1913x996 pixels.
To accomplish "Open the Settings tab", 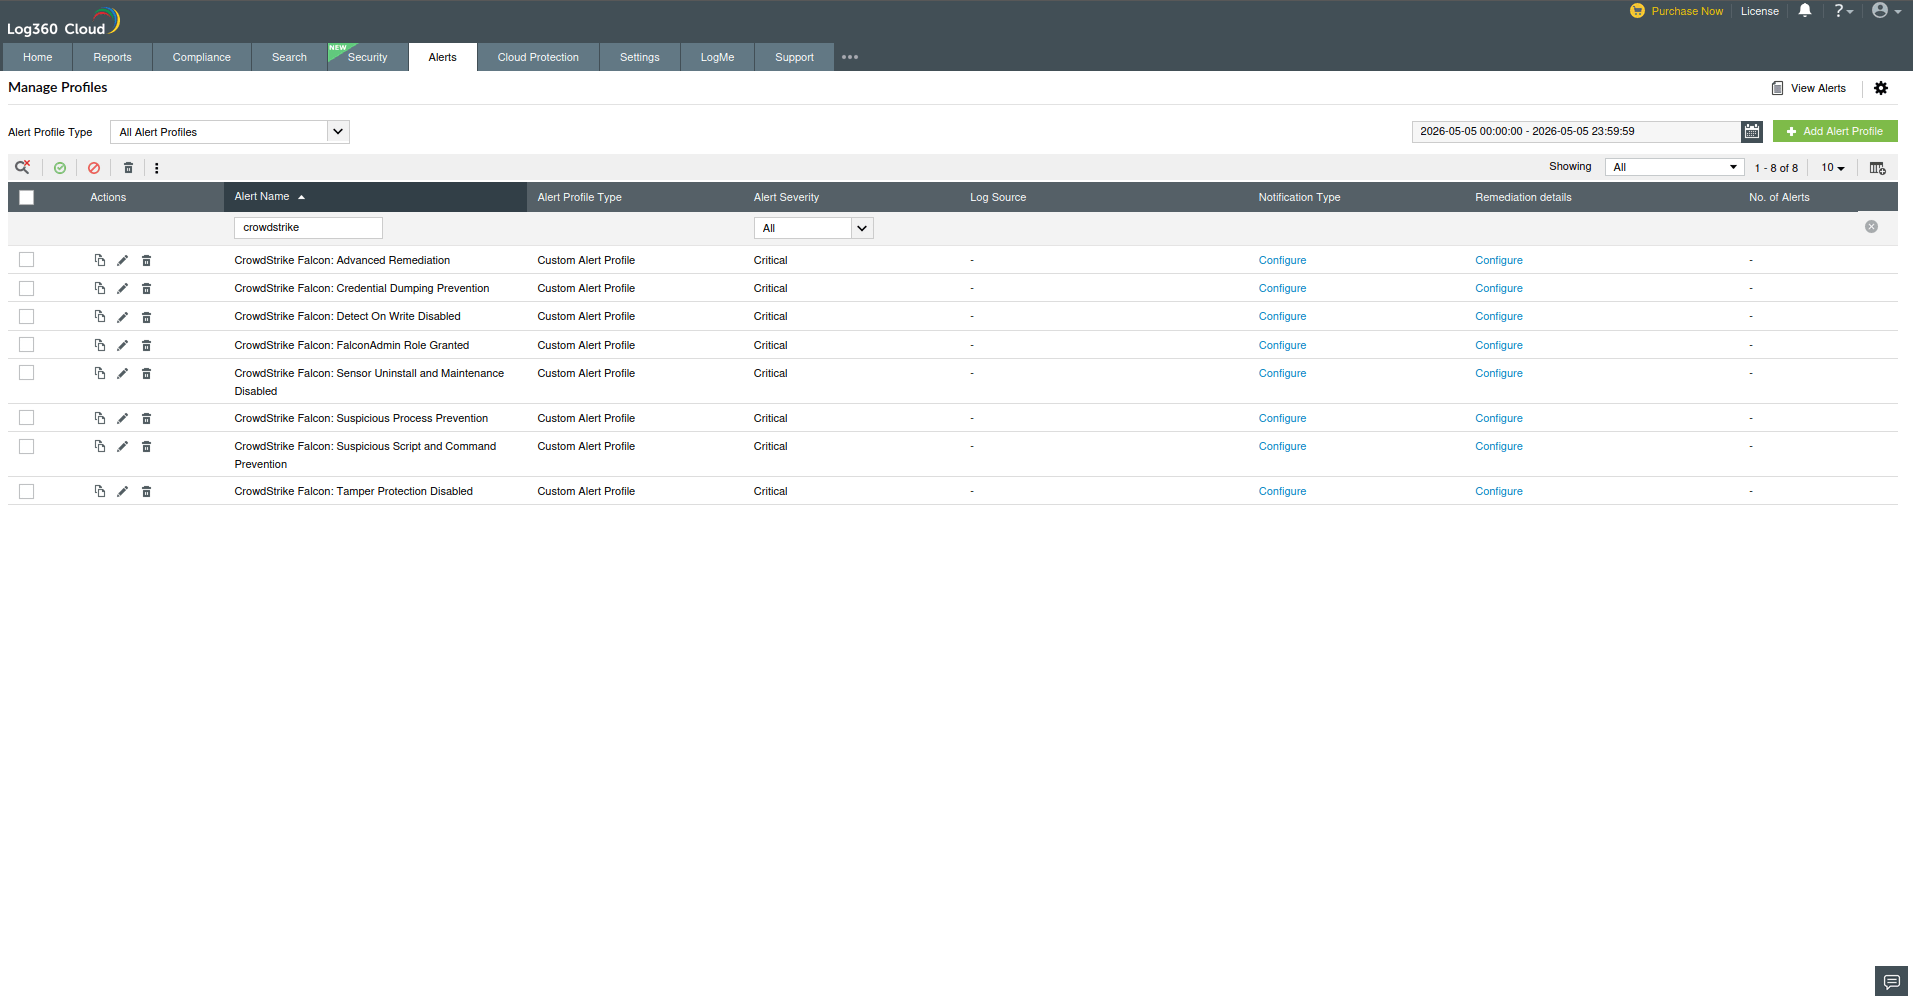I will pyautogui.click(x=640, y=57).
